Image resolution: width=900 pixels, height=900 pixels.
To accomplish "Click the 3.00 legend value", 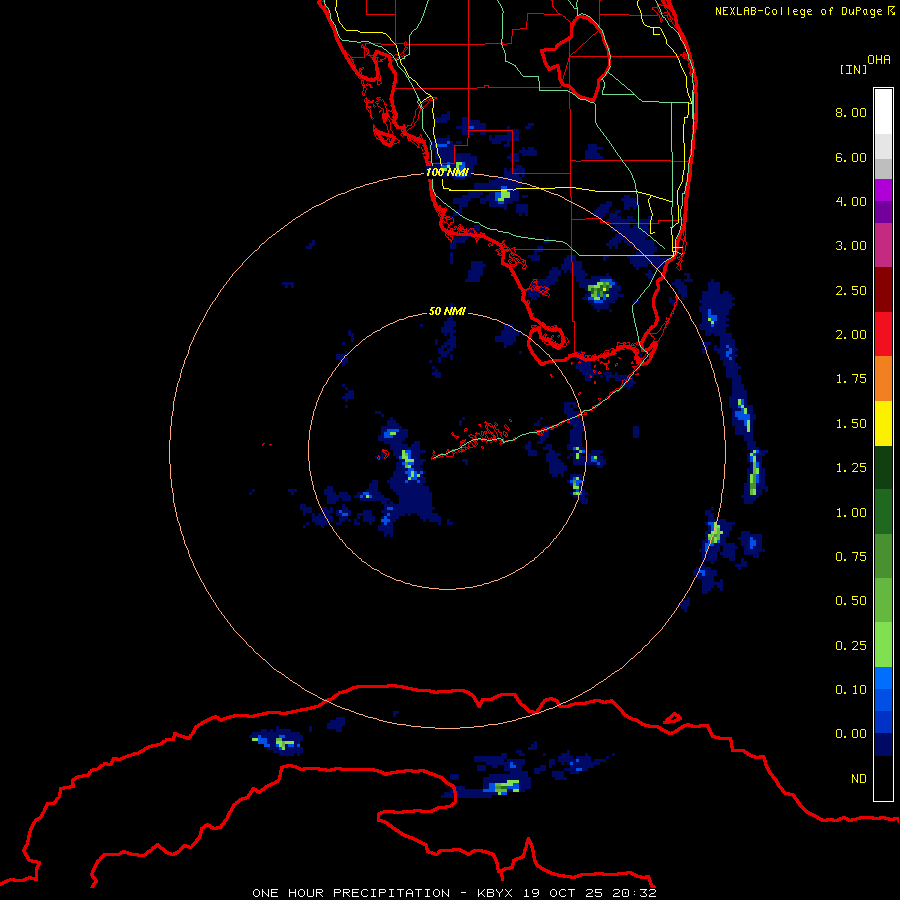I will (851, 246).
